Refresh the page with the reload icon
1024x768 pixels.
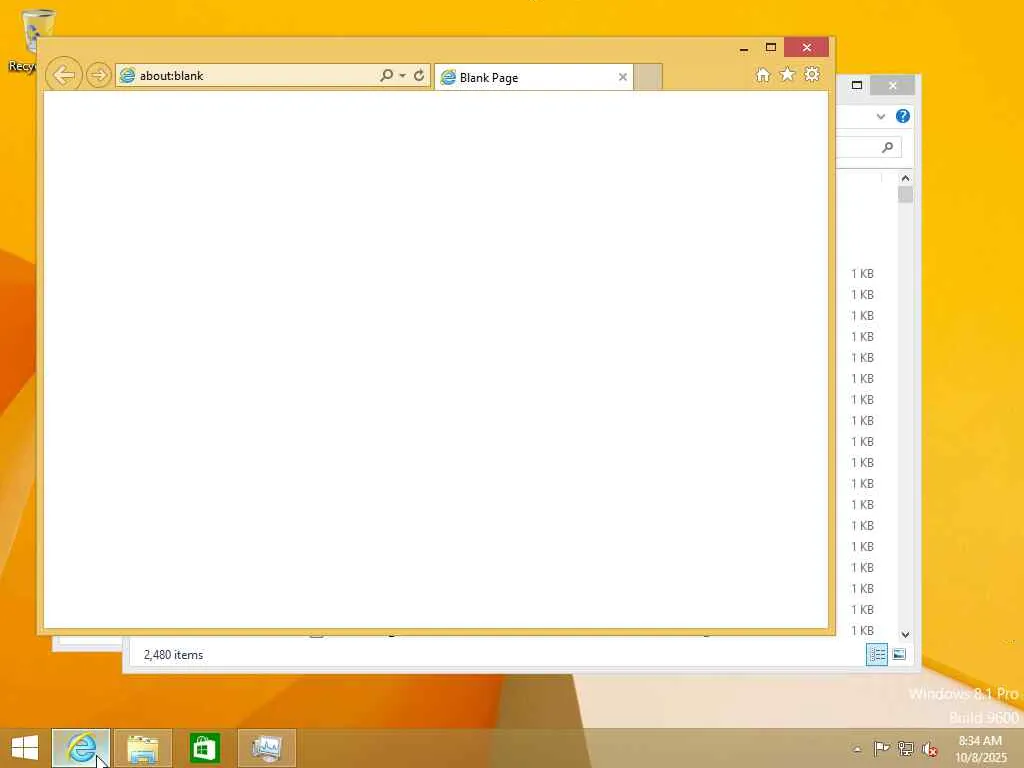[x=419, y=75]
